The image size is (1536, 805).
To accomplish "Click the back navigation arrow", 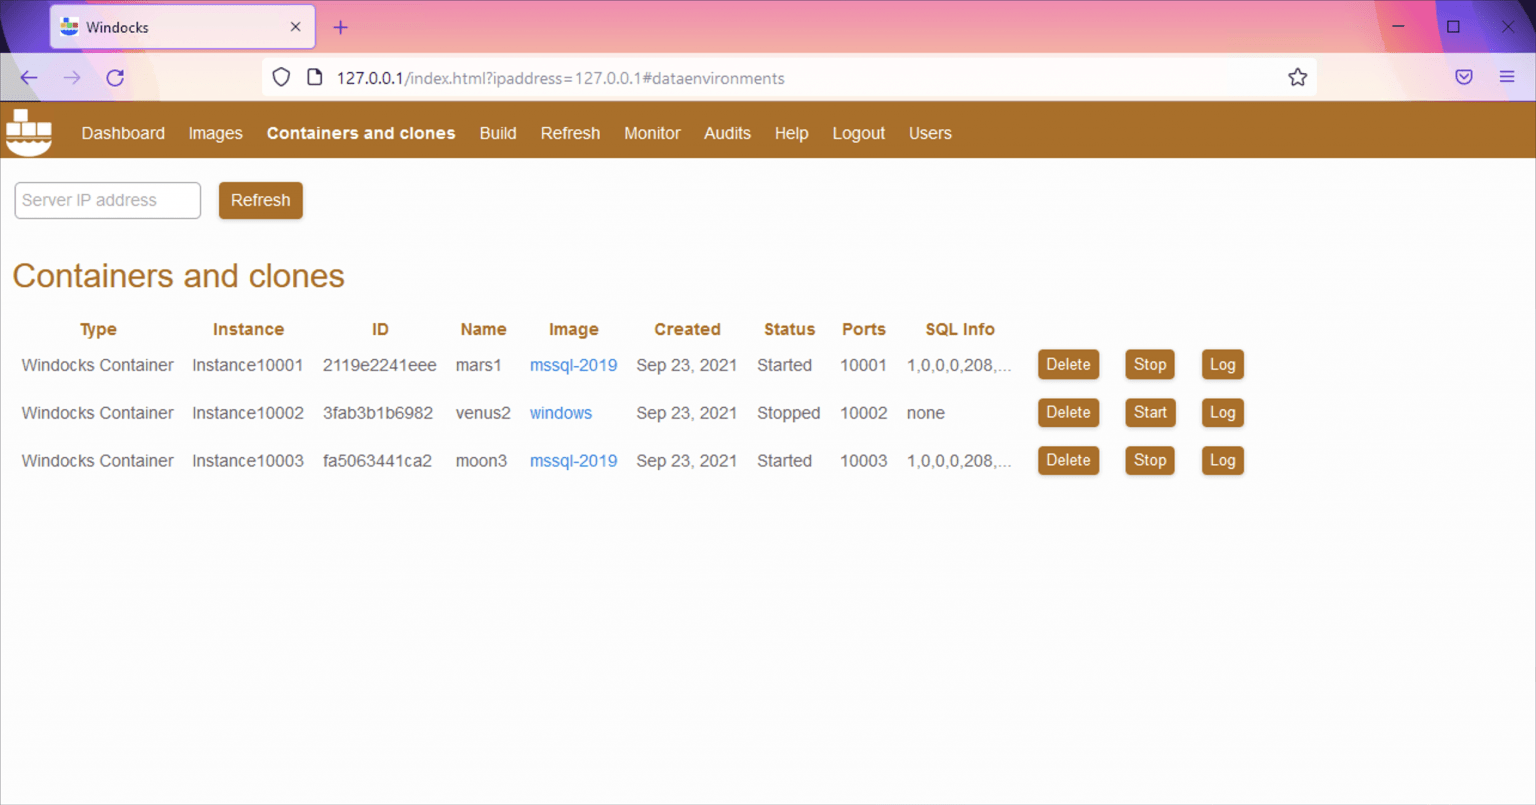I will point(28,77).
